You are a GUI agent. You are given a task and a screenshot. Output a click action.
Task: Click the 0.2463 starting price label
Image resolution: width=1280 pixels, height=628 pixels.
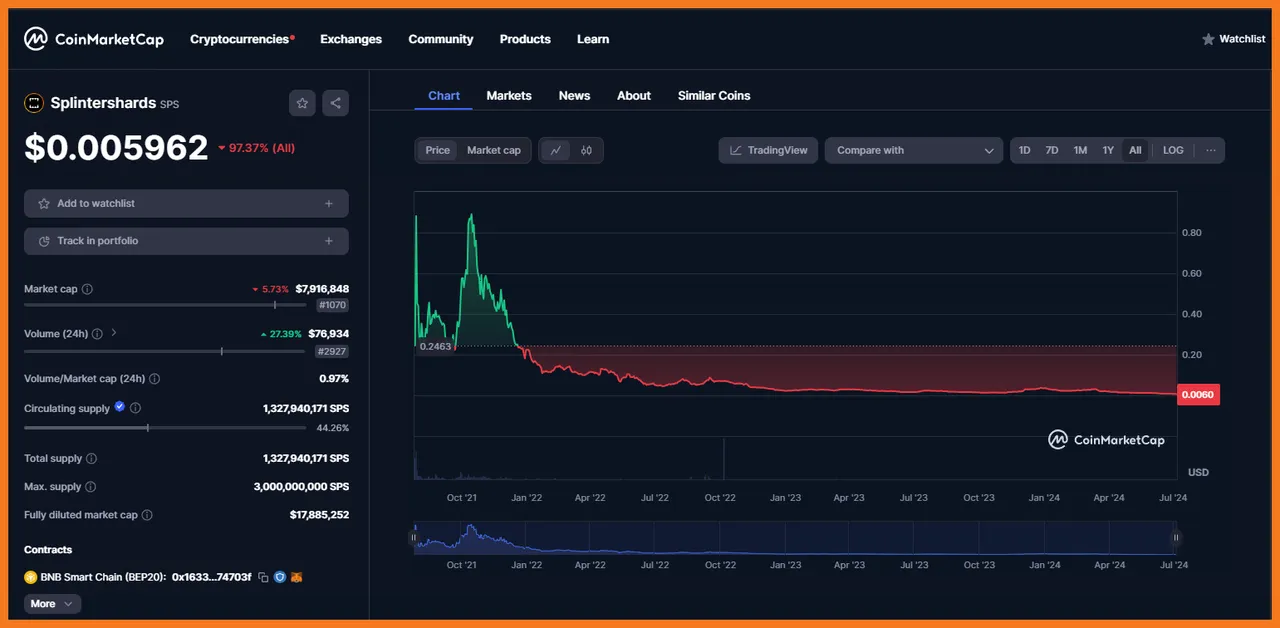click(x=436, y=346)
